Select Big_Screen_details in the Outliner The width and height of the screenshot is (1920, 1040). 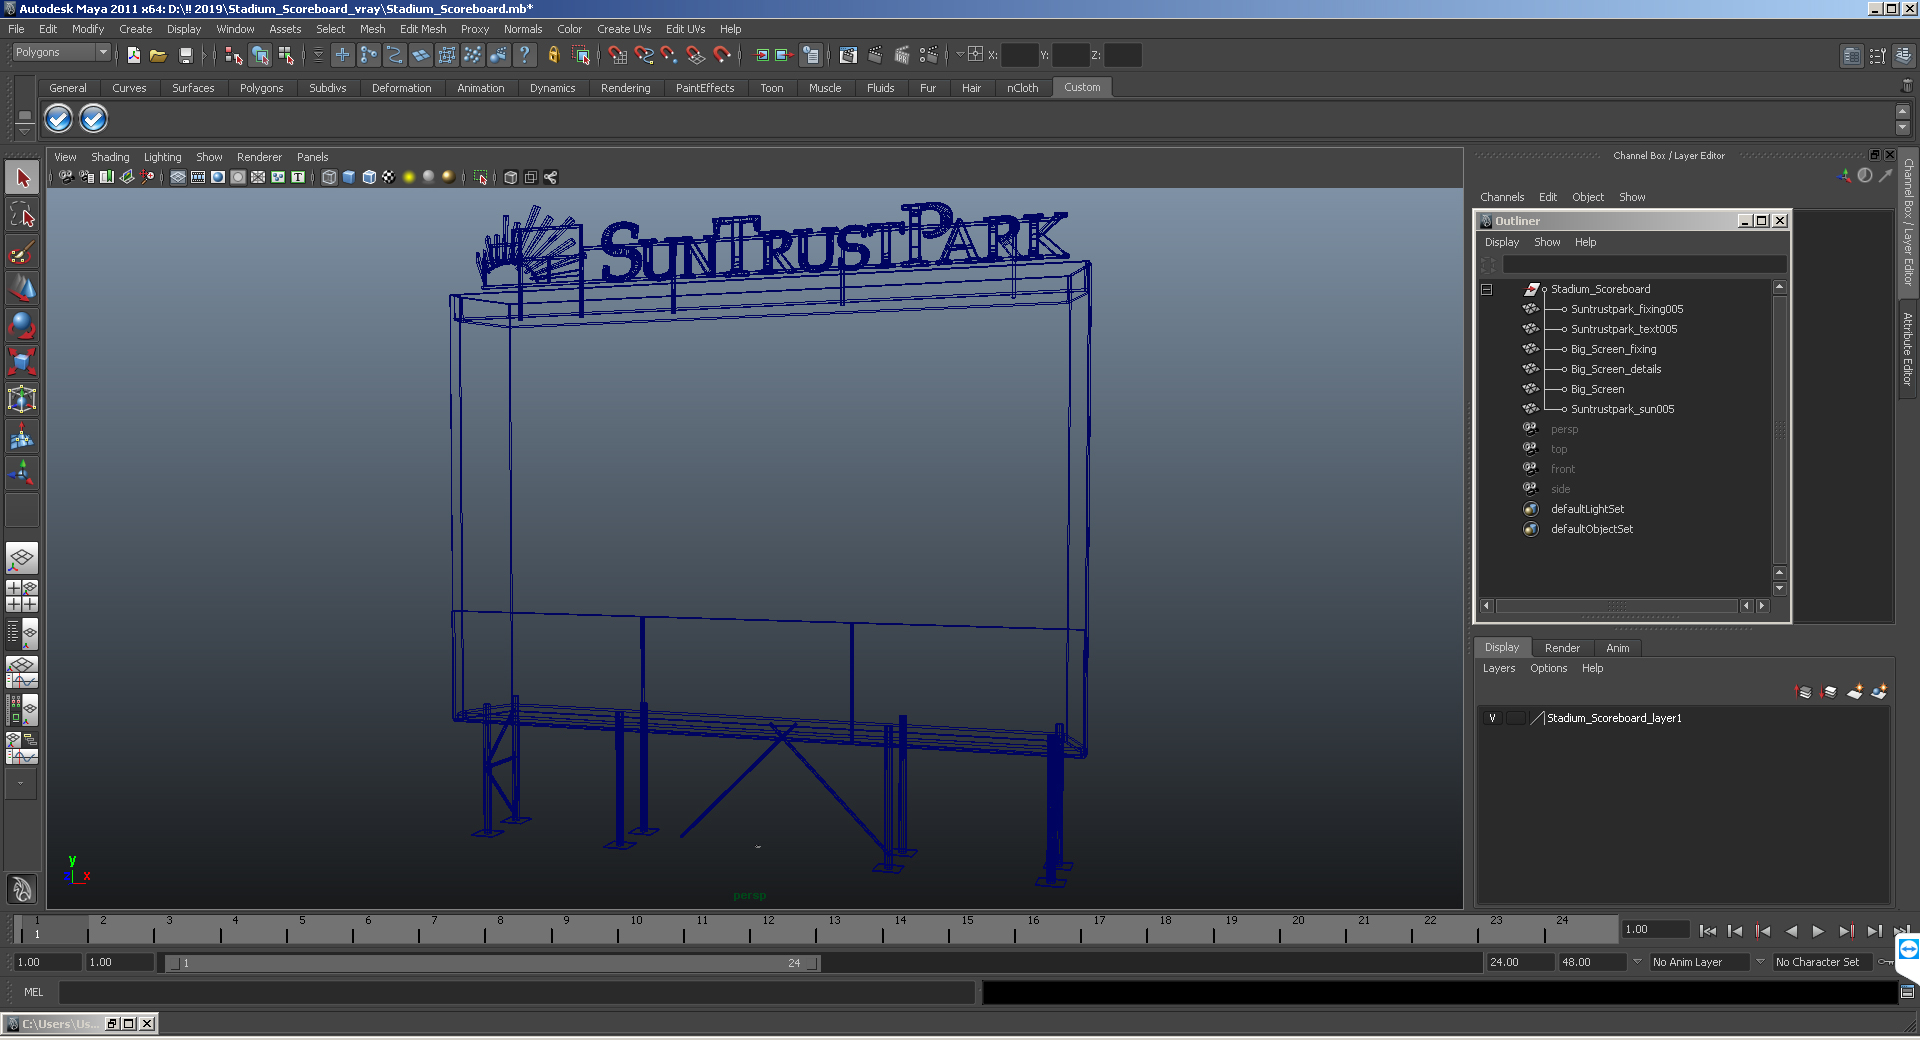[1615, 369]
